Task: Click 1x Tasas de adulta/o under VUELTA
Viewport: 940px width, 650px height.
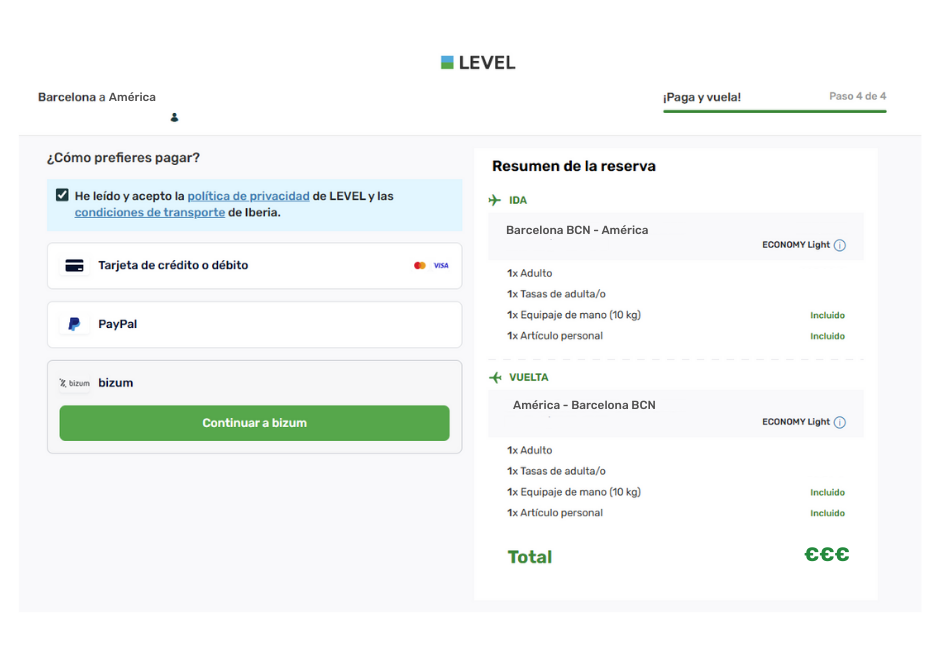Action: coord(556,471)
